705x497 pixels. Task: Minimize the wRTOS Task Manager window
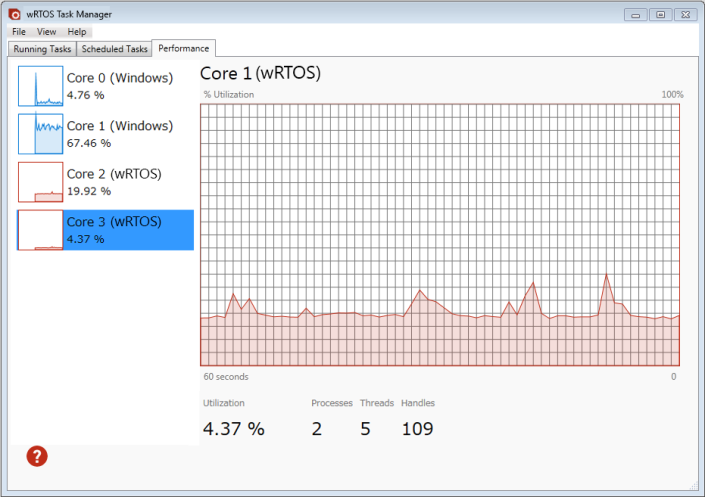coord(636,14)
